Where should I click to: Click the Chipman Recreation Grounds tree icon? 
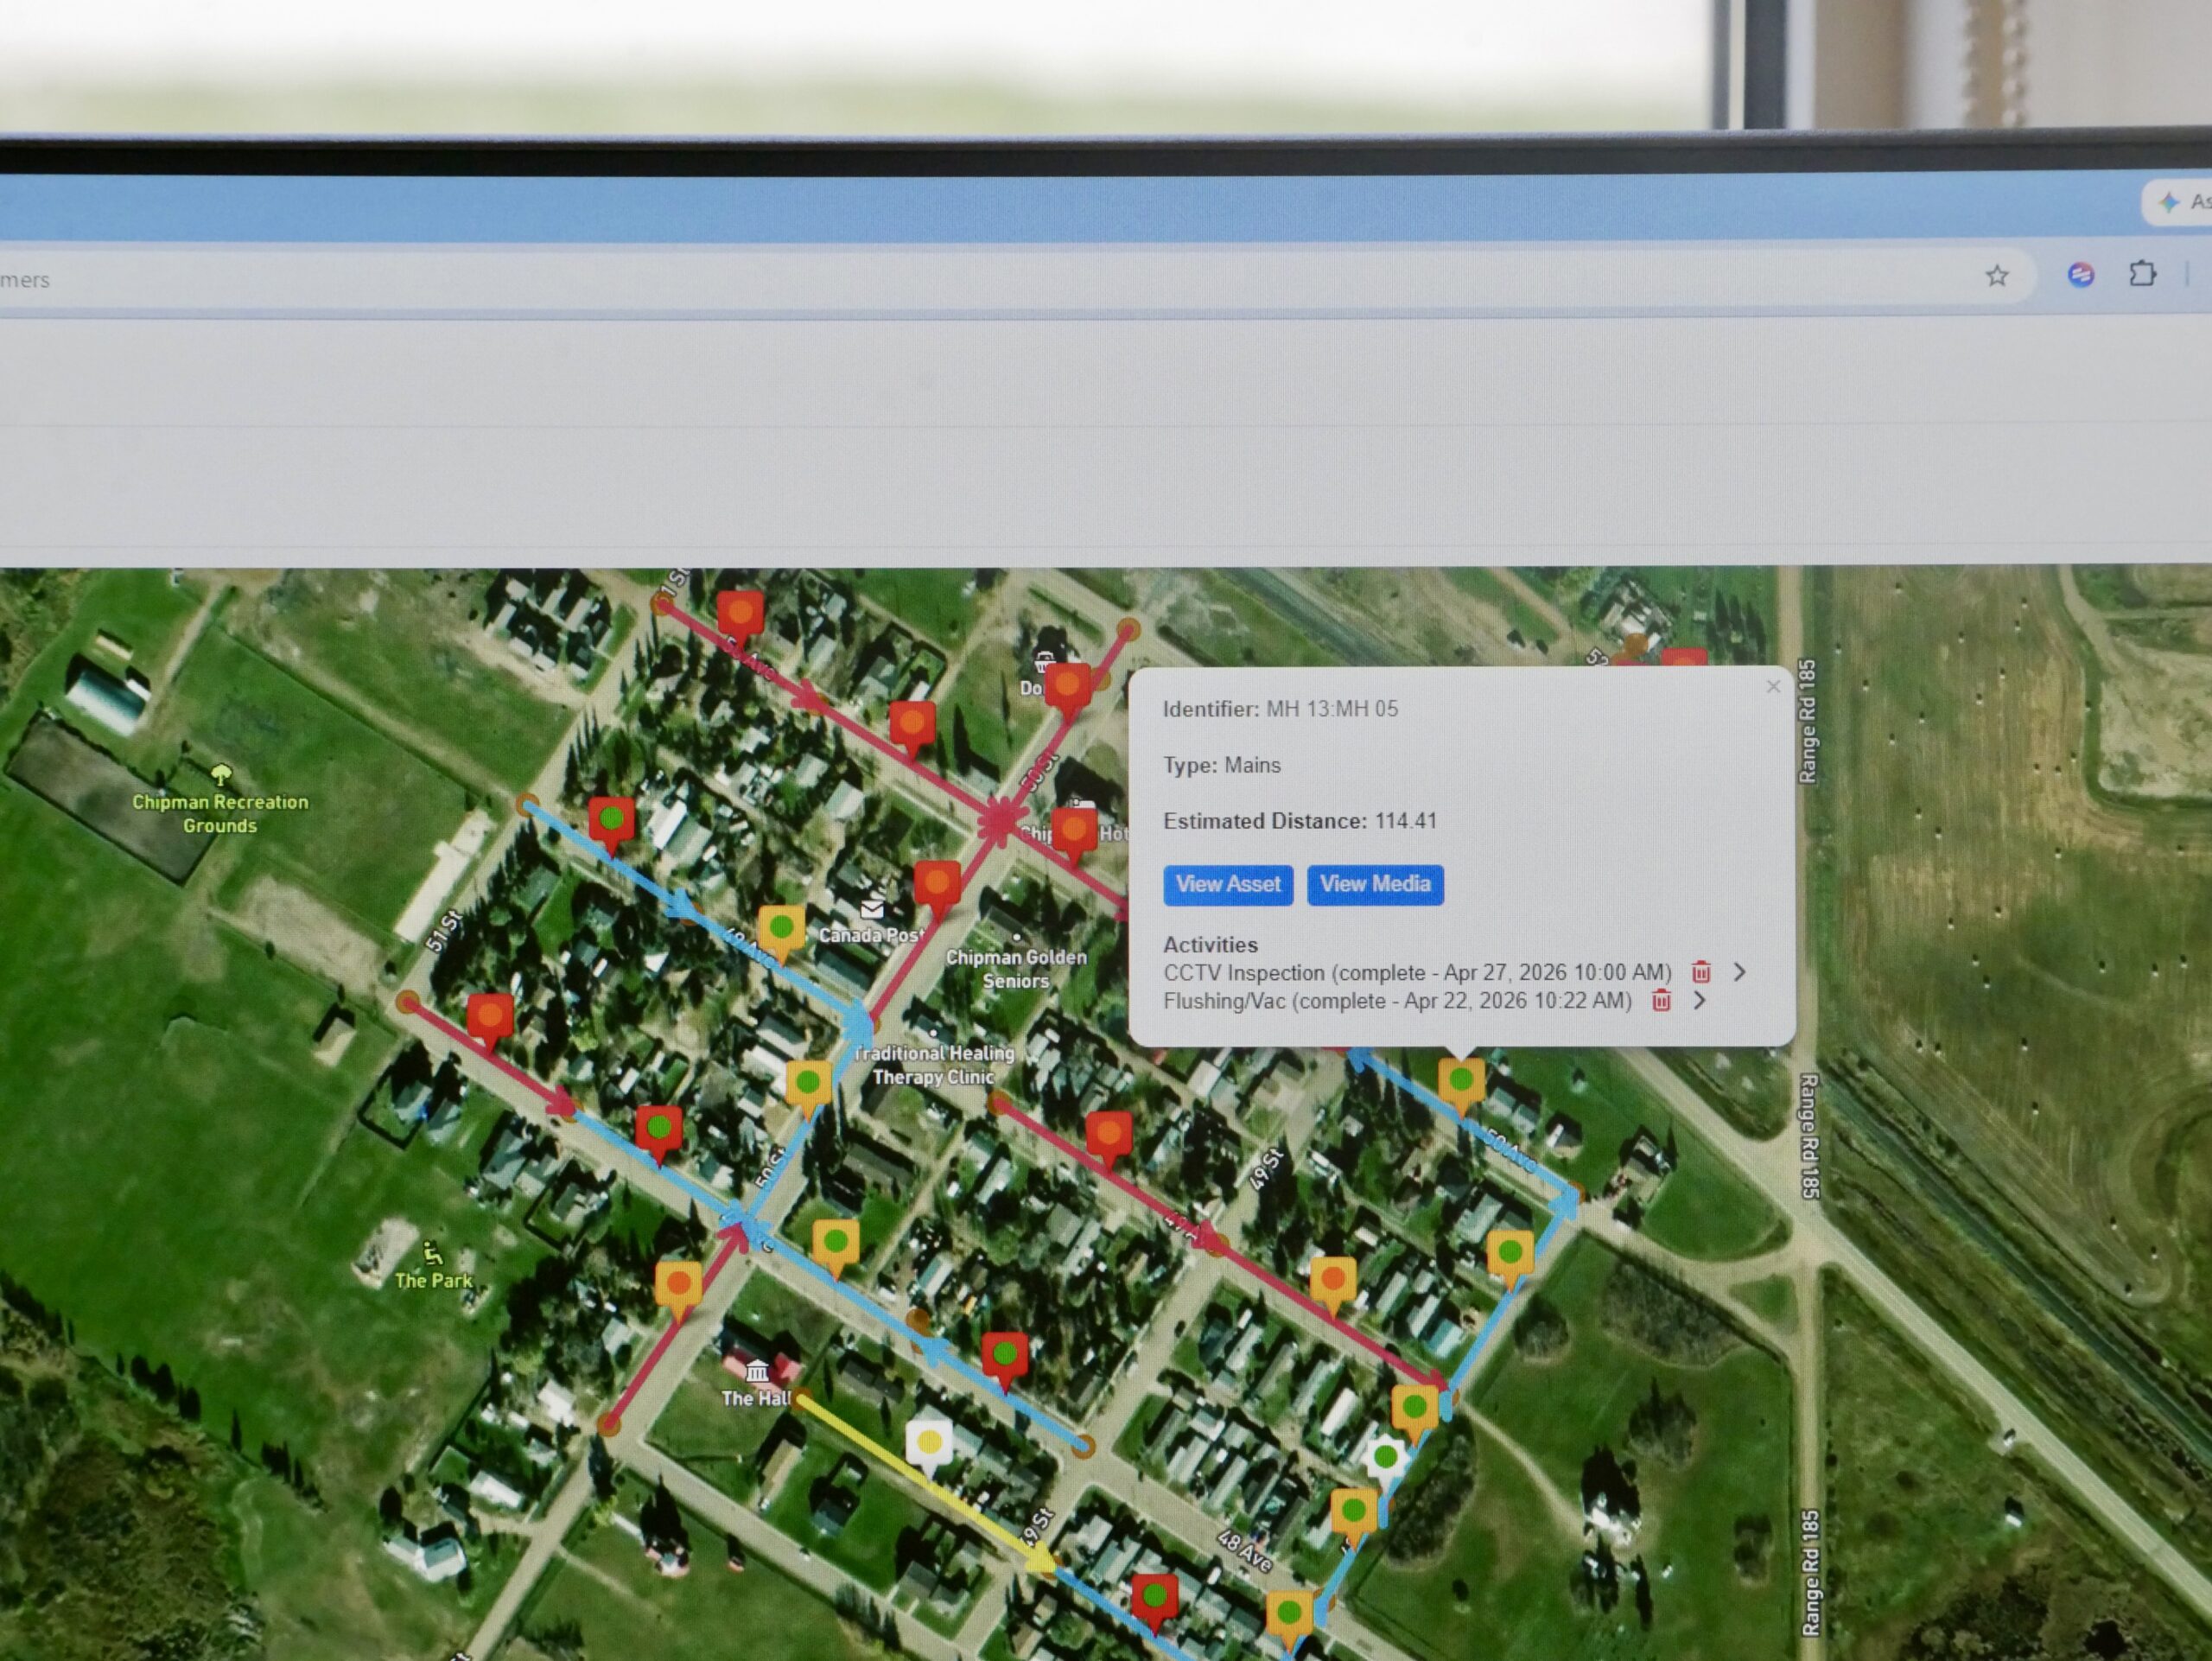point(221,774)
